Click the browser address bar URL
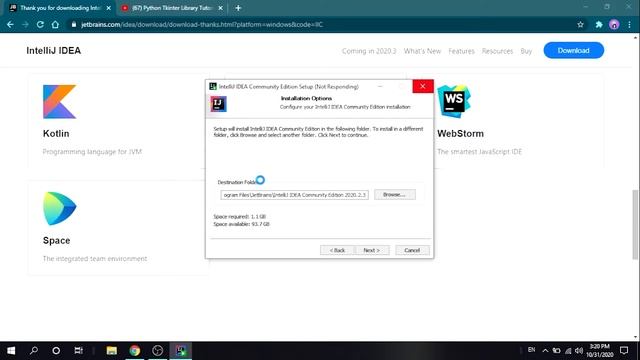This screenshot has width=640, height=360. coord(202,24)
